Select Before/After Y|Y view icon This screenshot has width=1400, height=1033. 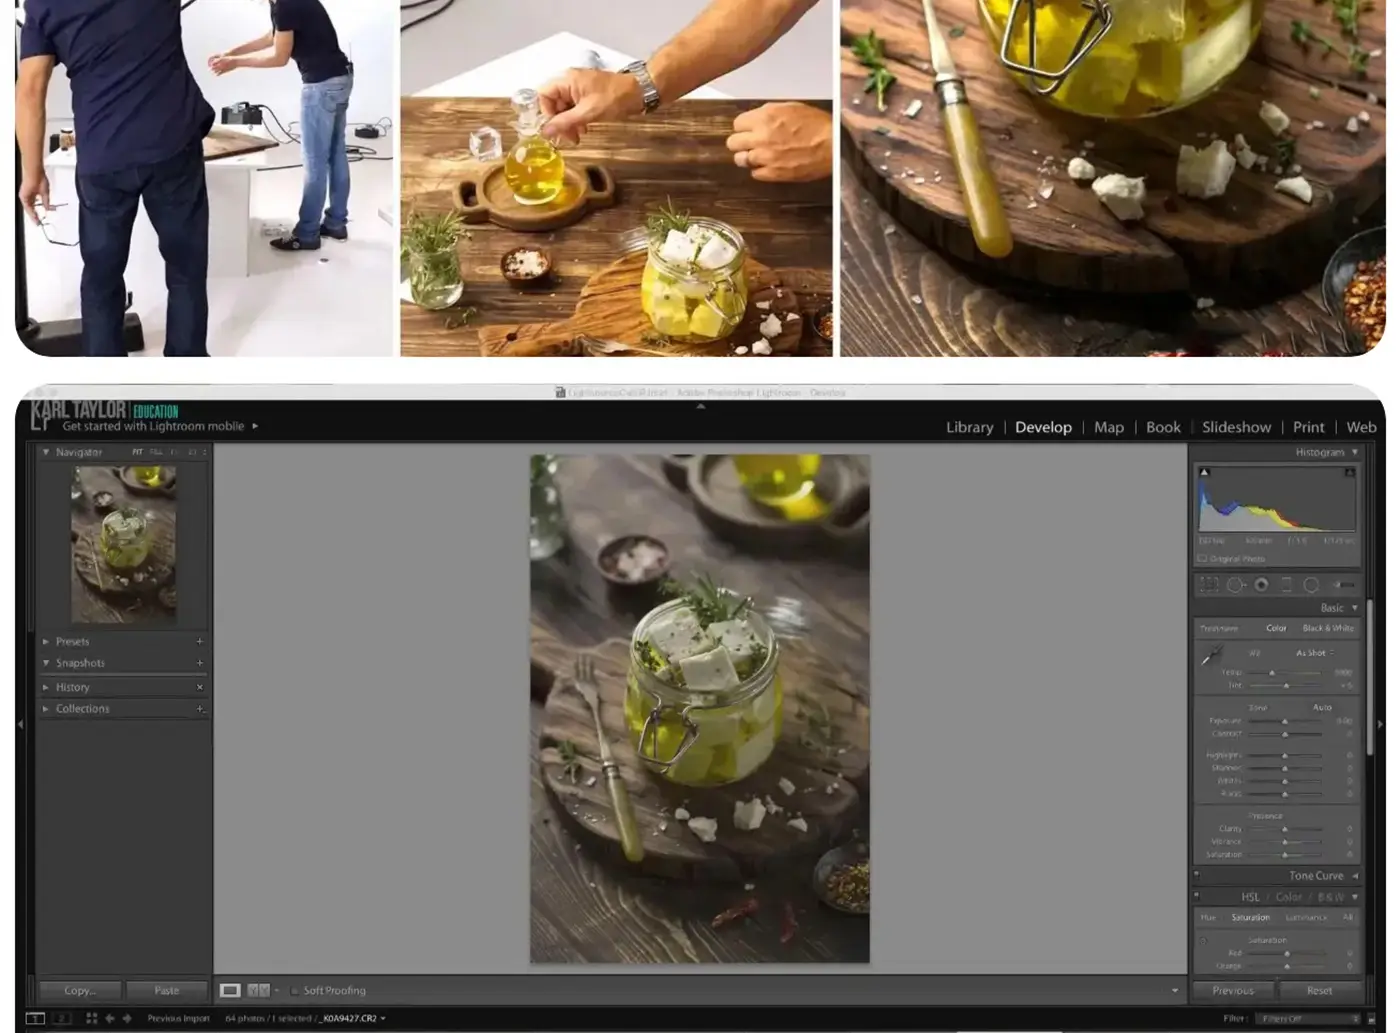[258, 990]
